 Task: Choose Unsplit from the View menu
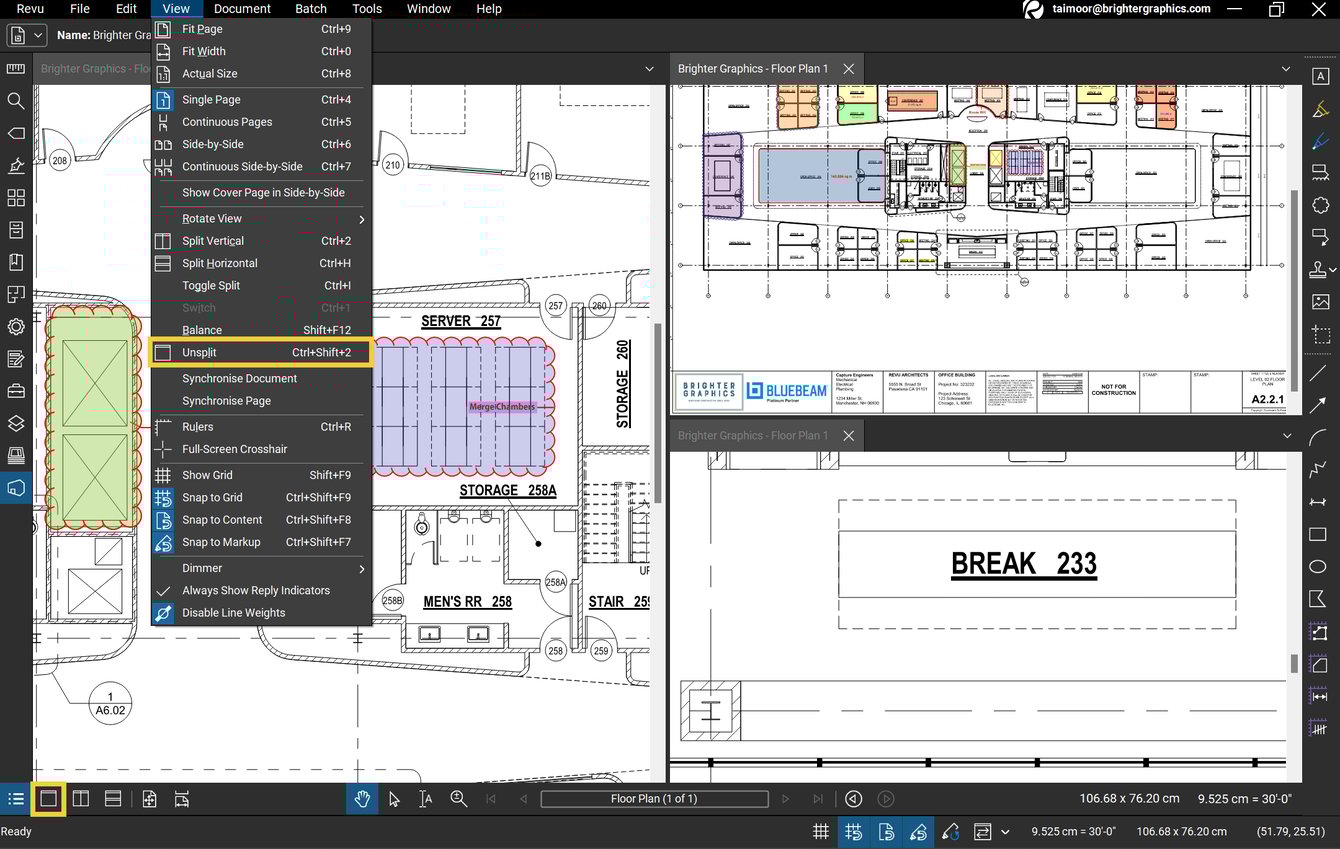click(x=199, y=352)
